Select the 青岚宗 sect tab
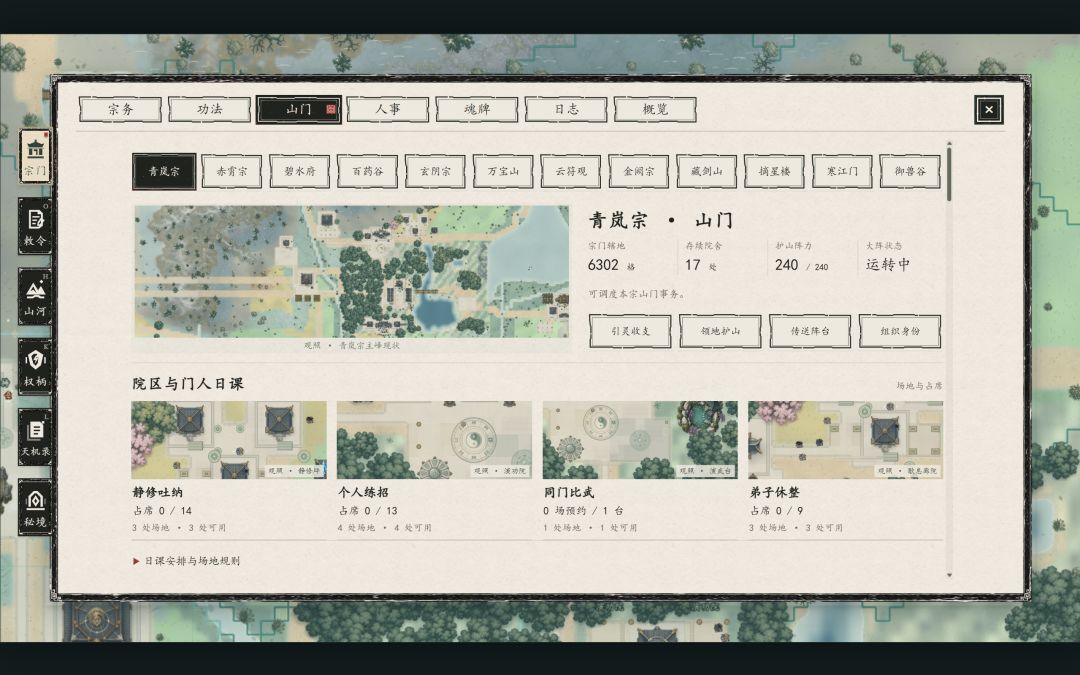The height and width of the screenshot is (675, 1080). click(164, 172)
